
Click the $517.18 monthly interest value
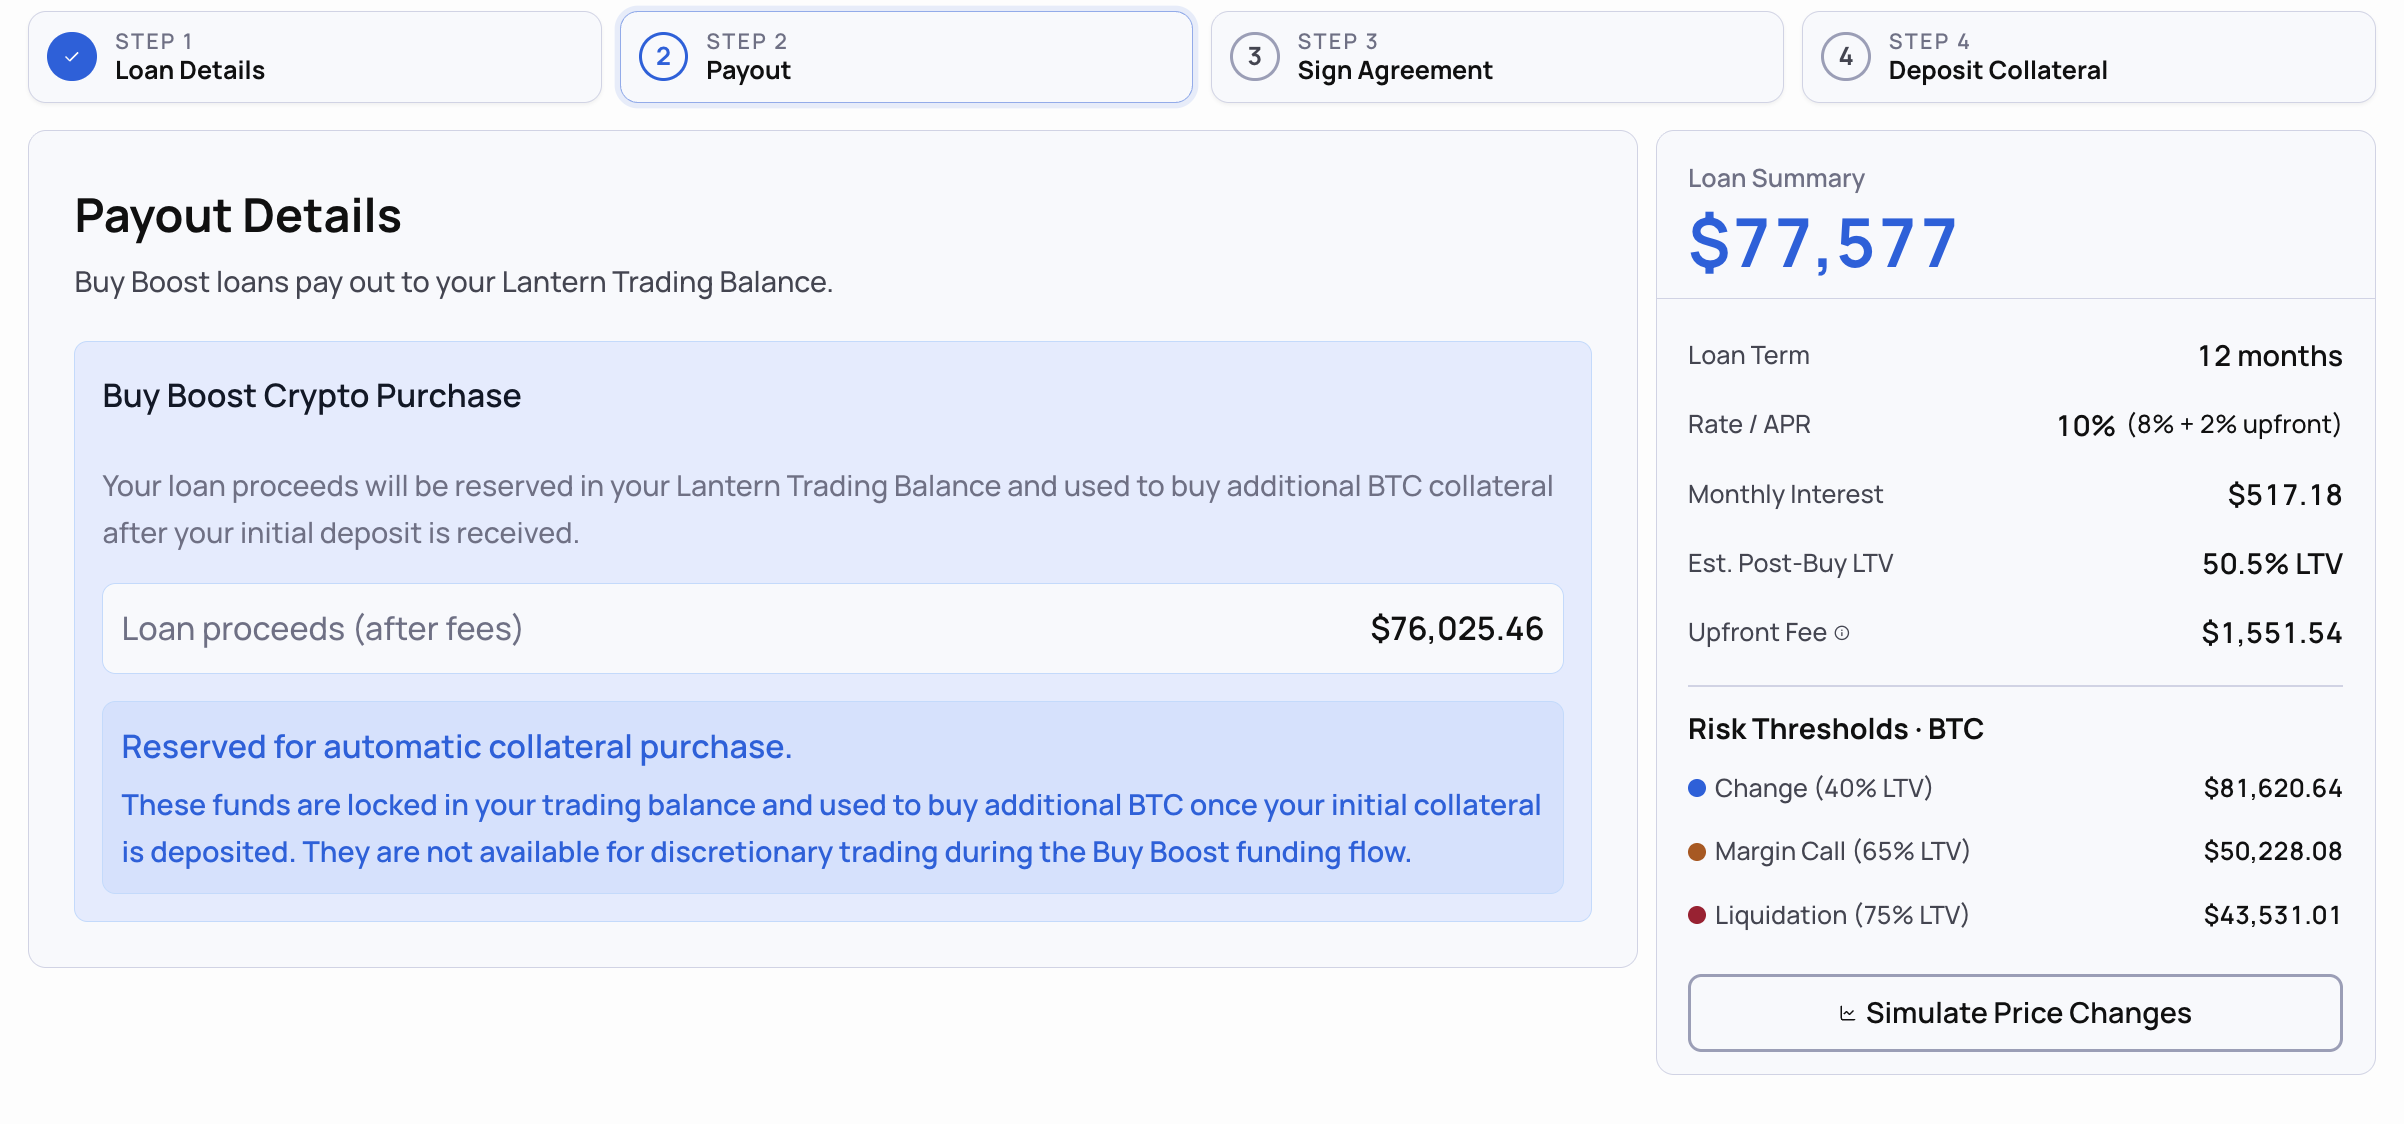point(2285,495)
